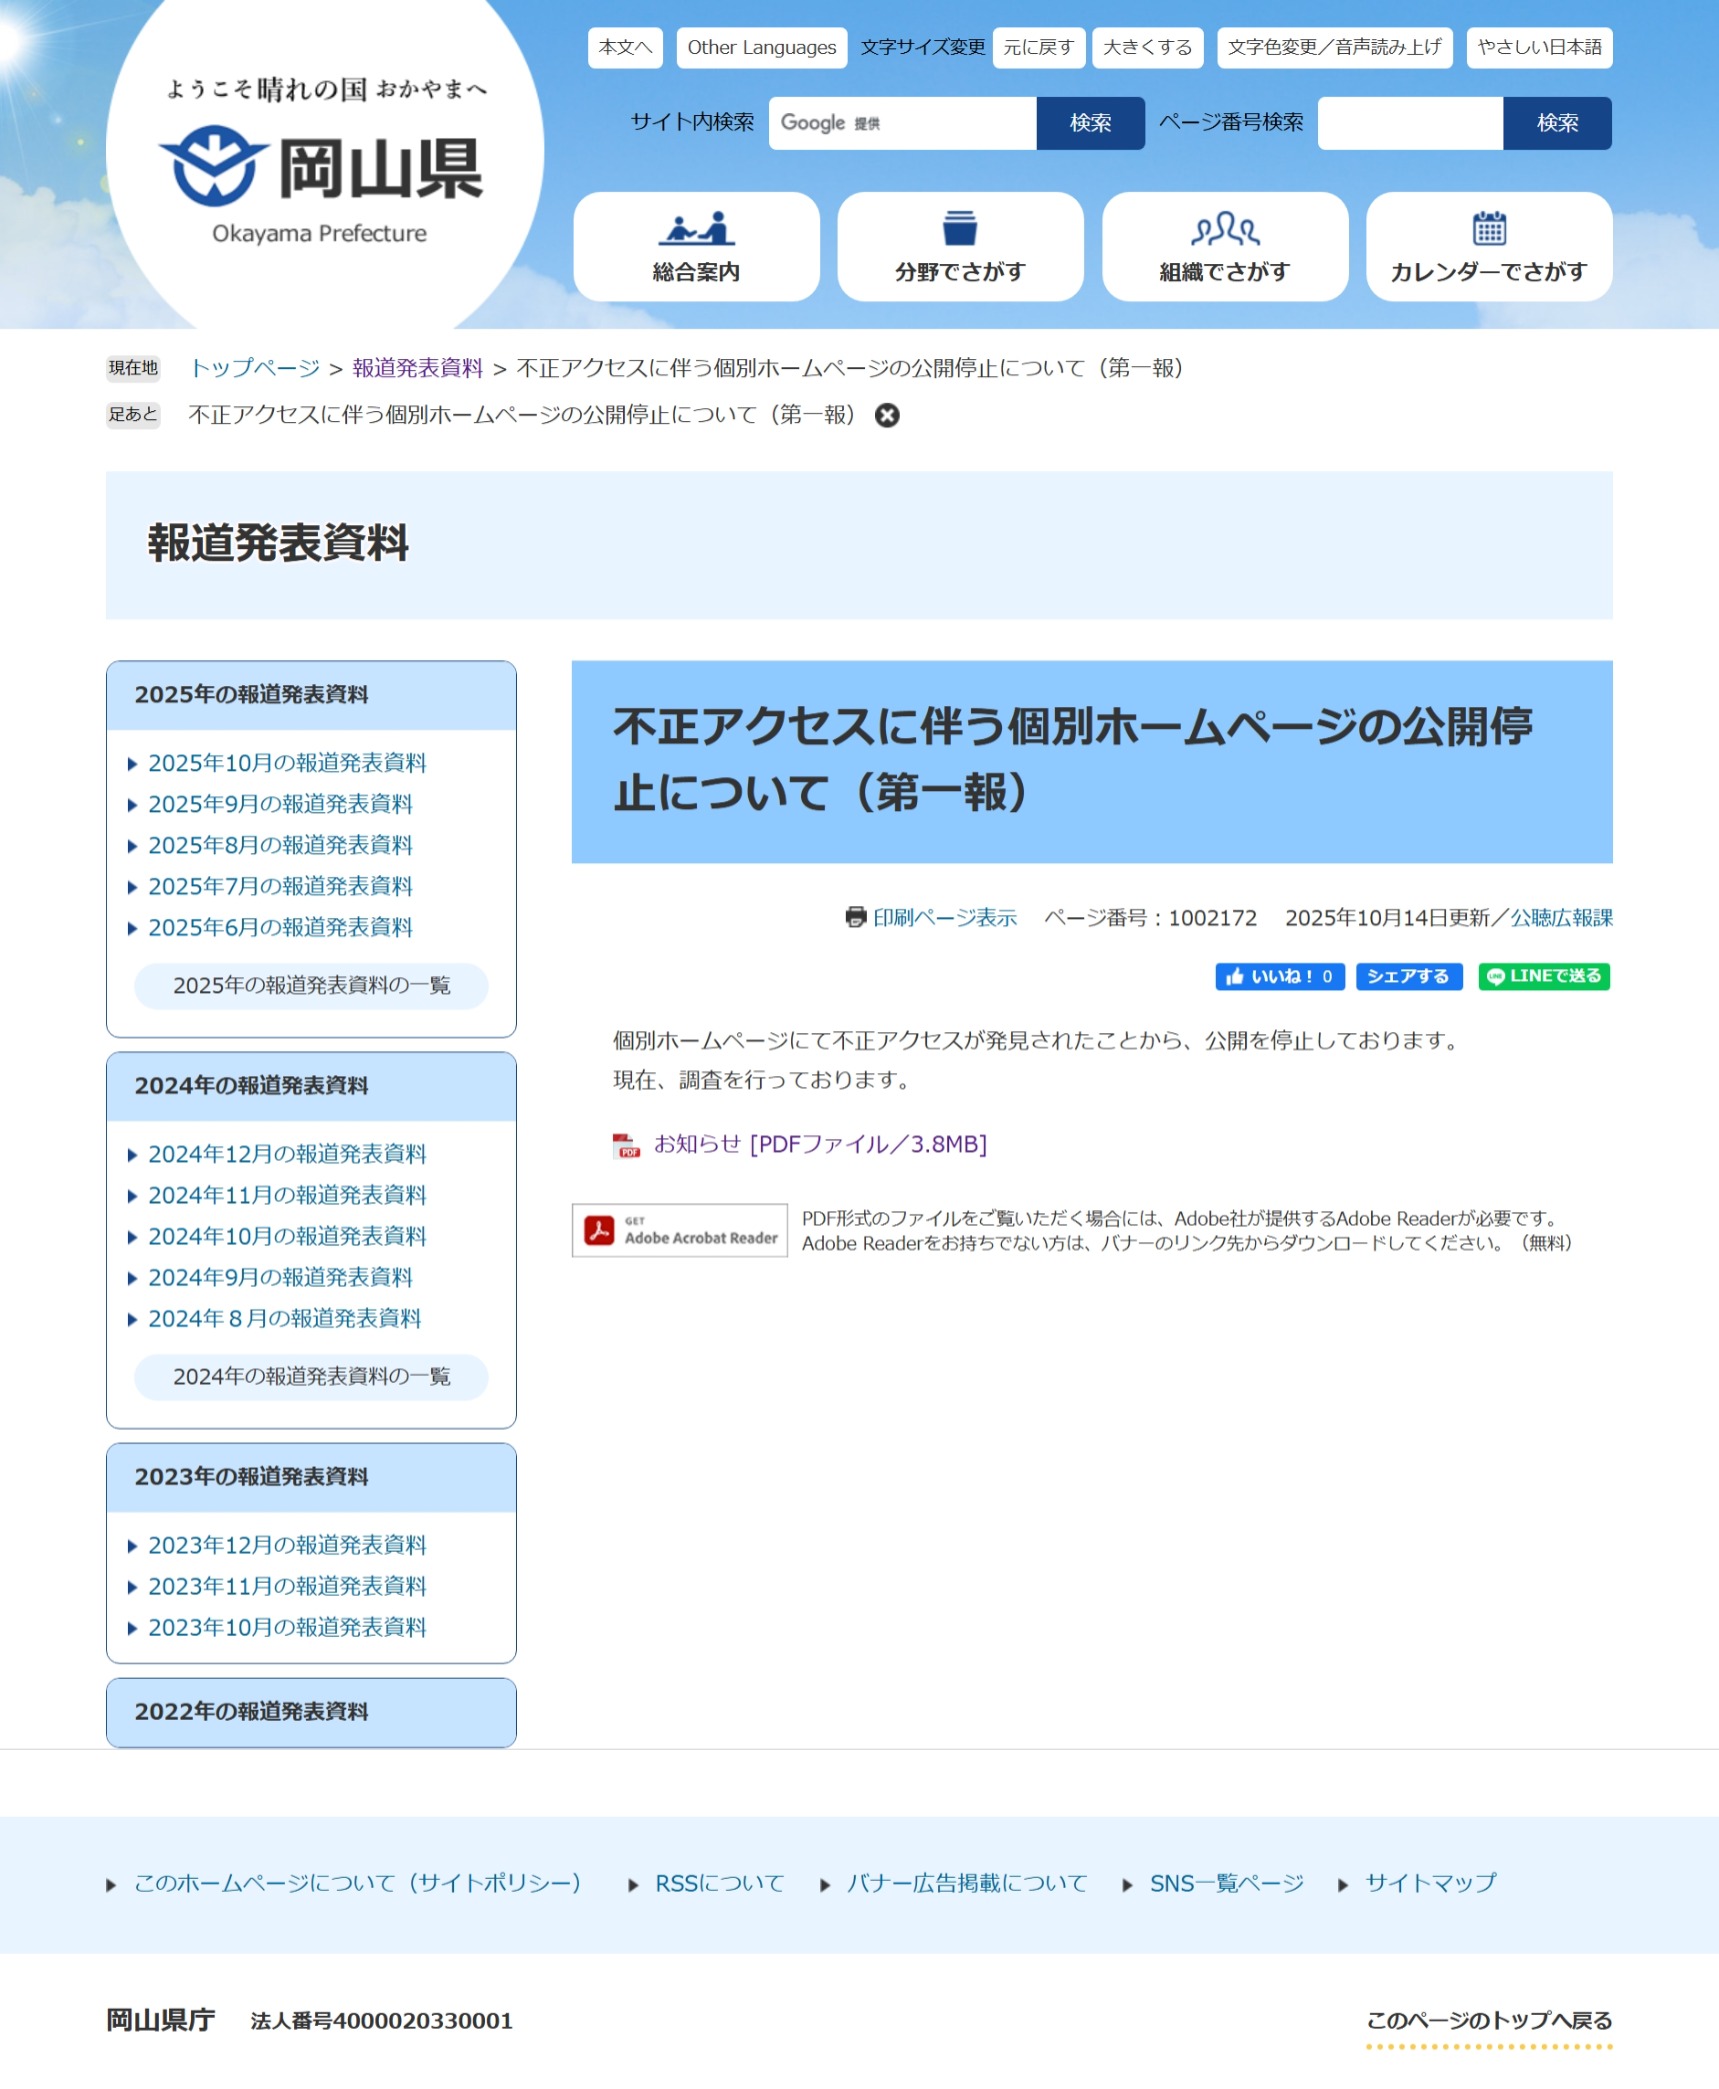Viewport: 1719px width, 2089px height.
Task: Select Other Languages in top menu
Action: click(761, 48)
